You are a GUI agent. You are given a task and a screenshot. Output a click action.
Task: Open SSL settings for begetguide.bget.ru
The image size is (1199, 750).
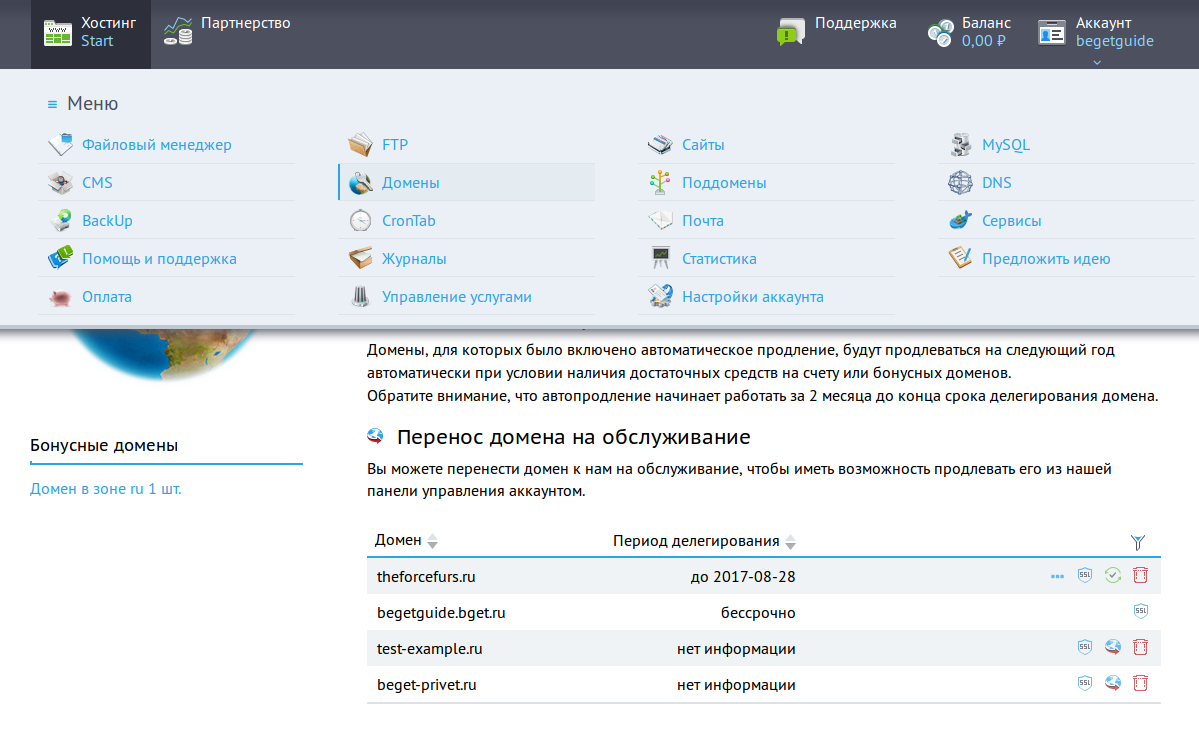pos(1140,611)
